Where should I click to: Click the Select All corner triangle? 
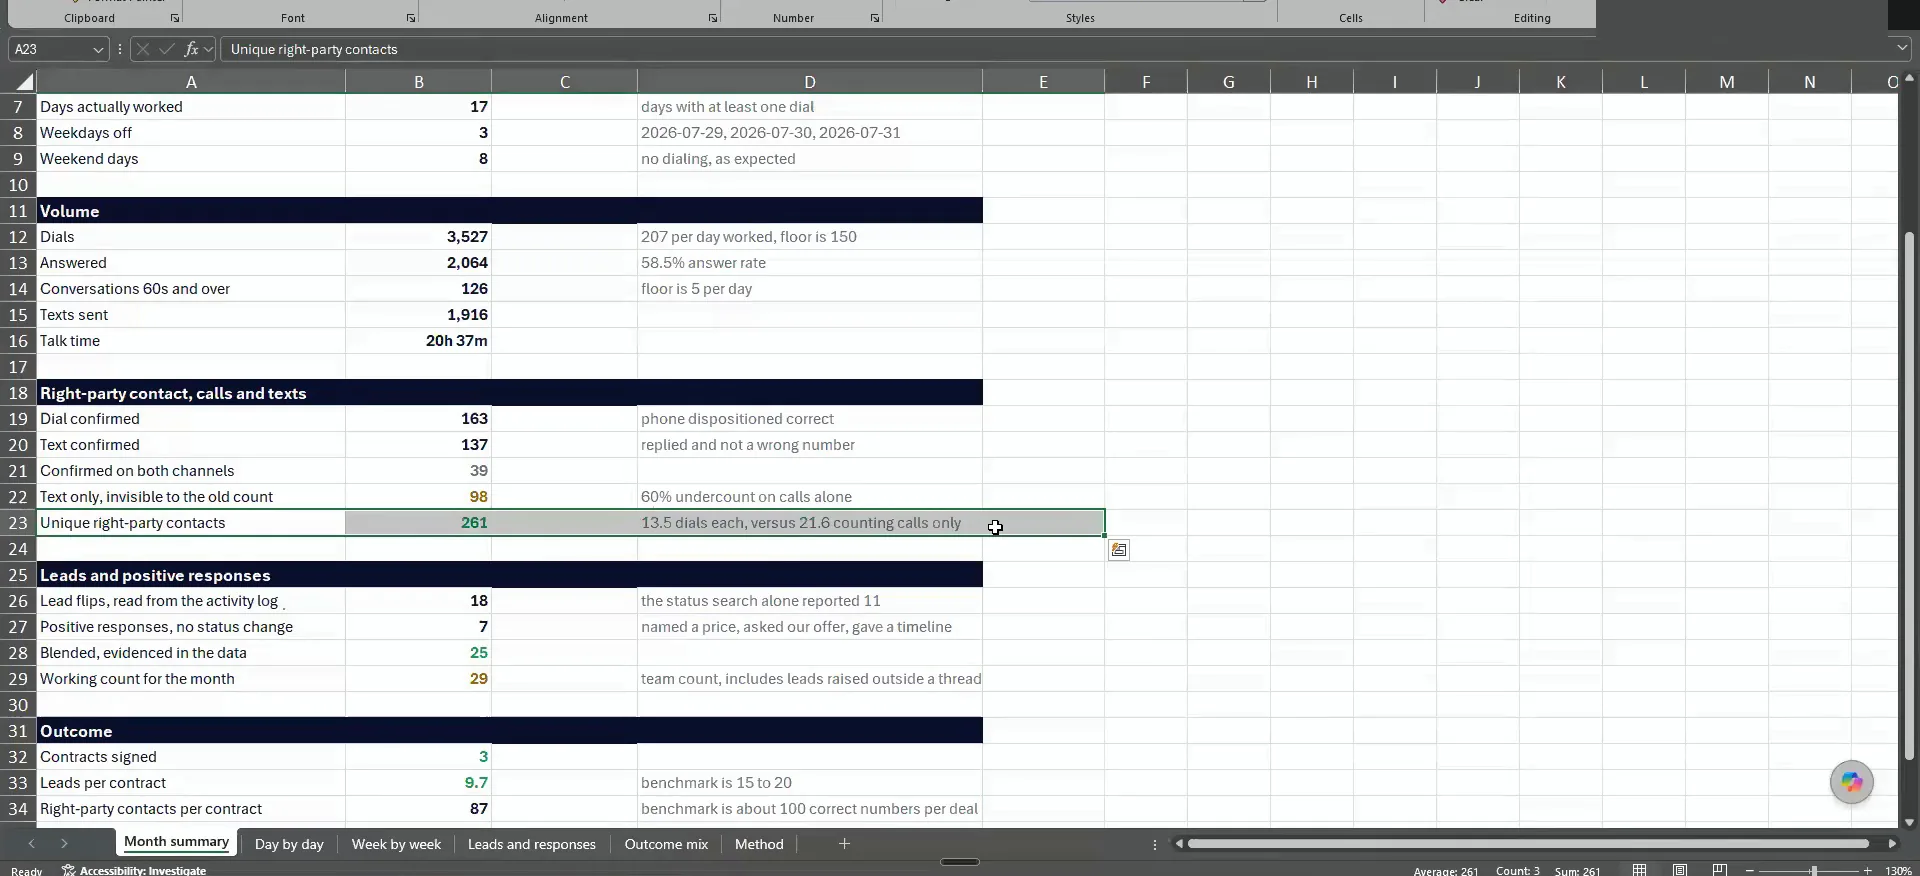click(24, 82)
